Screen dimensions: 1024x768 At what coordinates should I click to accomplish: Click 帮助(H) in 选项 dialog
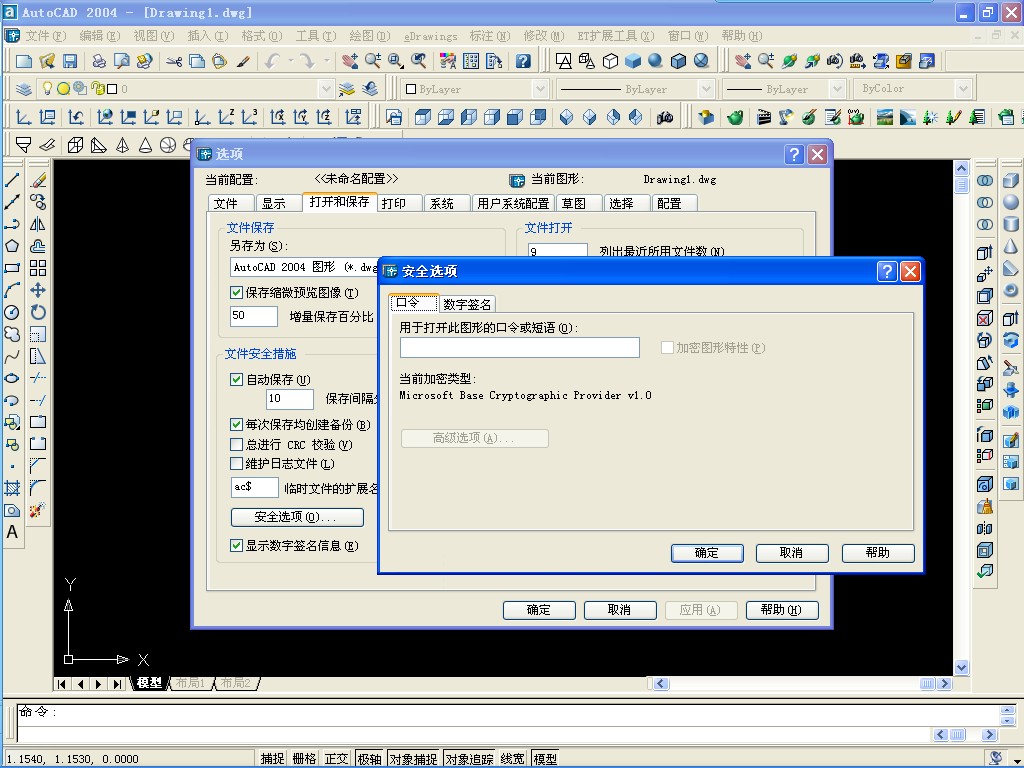[x=782, y=610]
